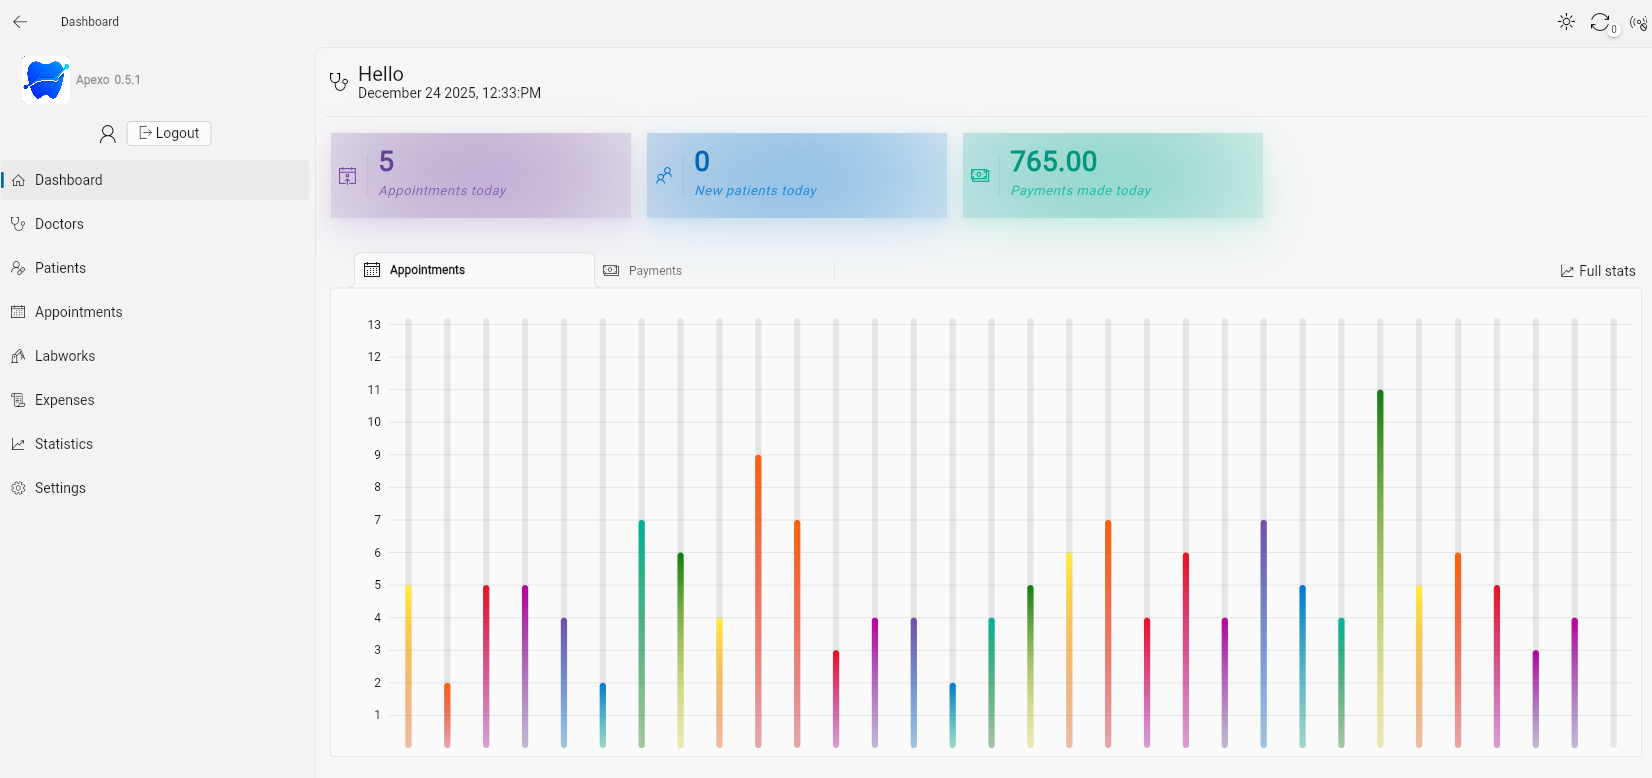Click the Full stats chart icon
This screenshot has width=1652, height=778.
(x=1567, y=272)
